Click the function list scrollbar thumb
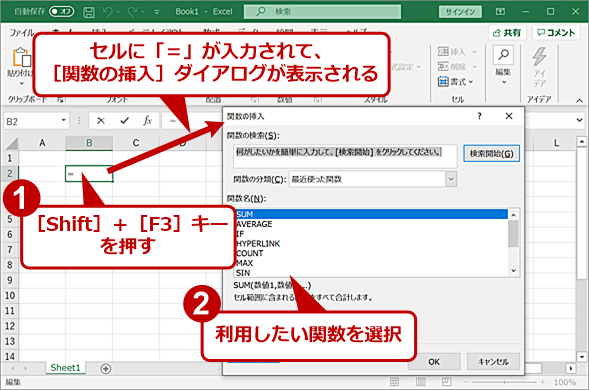Viewport: 589px width, 390px height. coord(513,234)
